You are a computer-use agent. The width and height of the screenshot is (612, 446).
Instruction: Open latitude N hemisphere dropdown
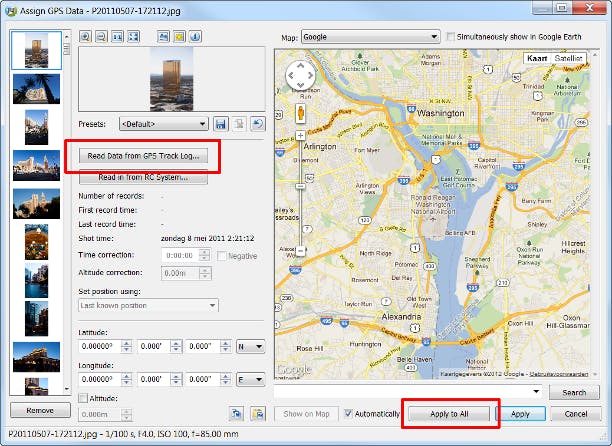click(x=251, y=346)
